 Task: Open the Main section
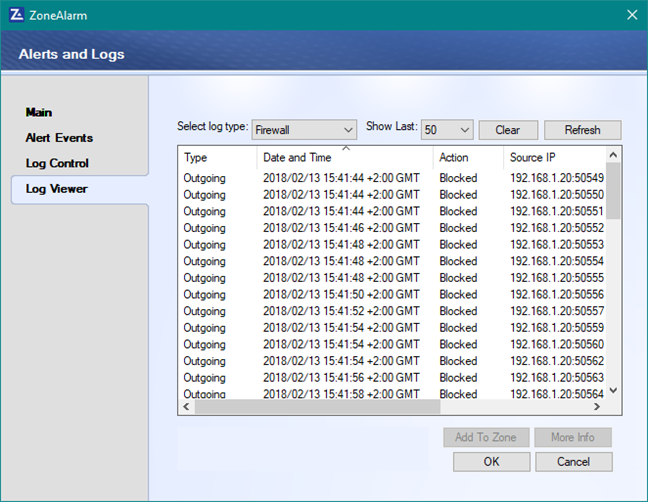coord(39,112)
